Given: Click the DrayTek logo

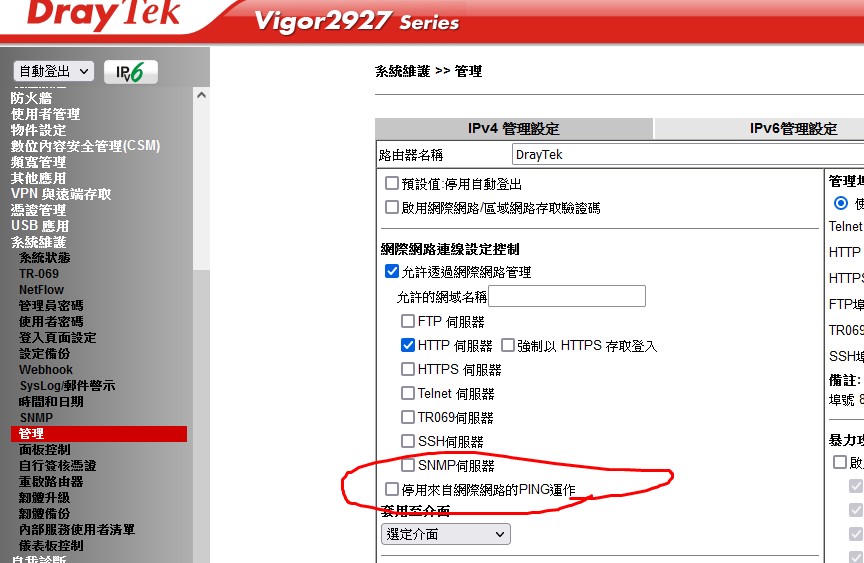Looking at the screenshot, I should click(104, 15).
